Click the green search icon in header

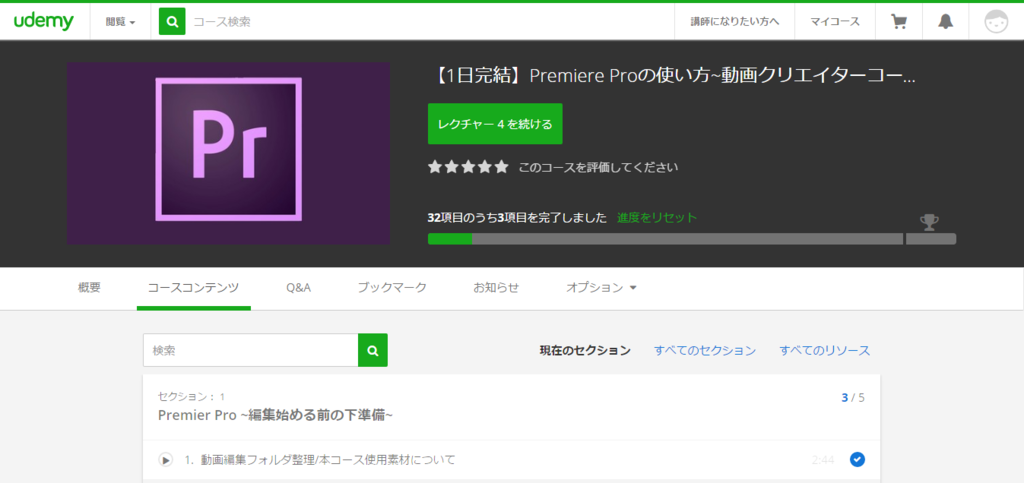(172, 22)
